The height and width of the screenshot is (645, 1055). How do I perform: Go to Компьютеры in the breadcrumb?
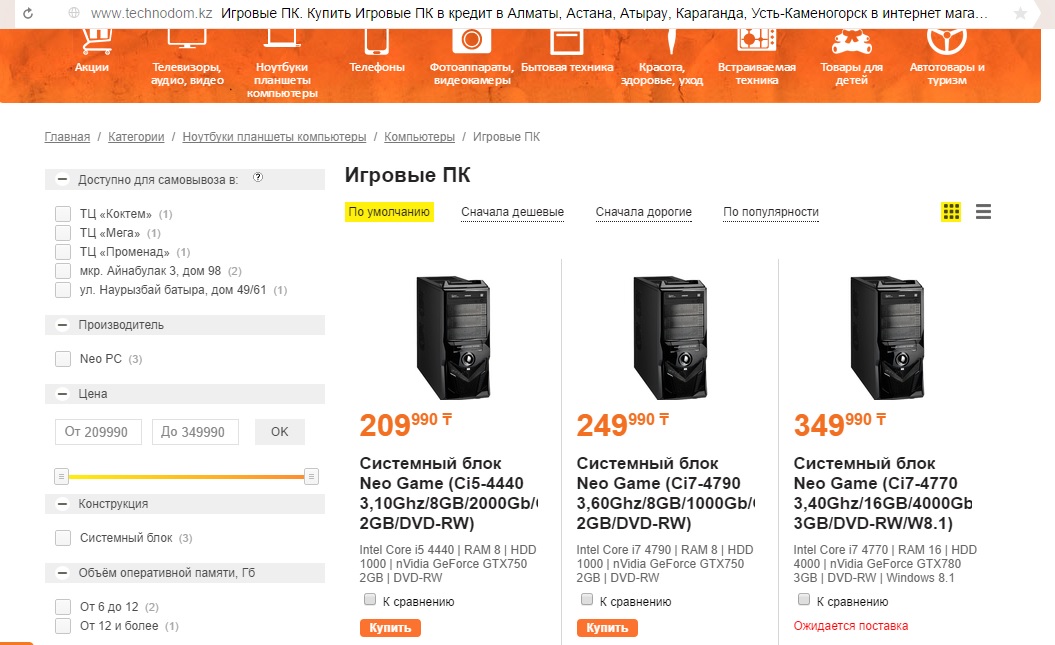point(419,137)
